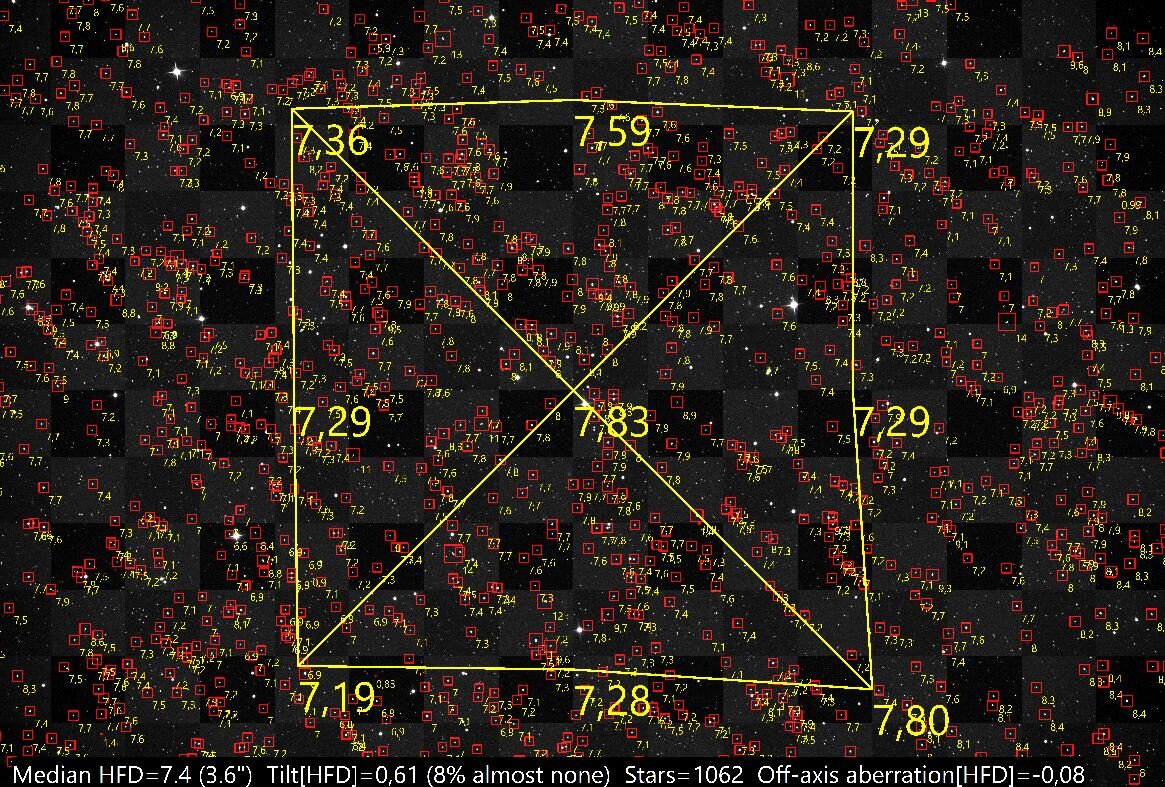Click the large HFD value 7,80
This screenshot has height=787, width=1165.
point(912,720)
